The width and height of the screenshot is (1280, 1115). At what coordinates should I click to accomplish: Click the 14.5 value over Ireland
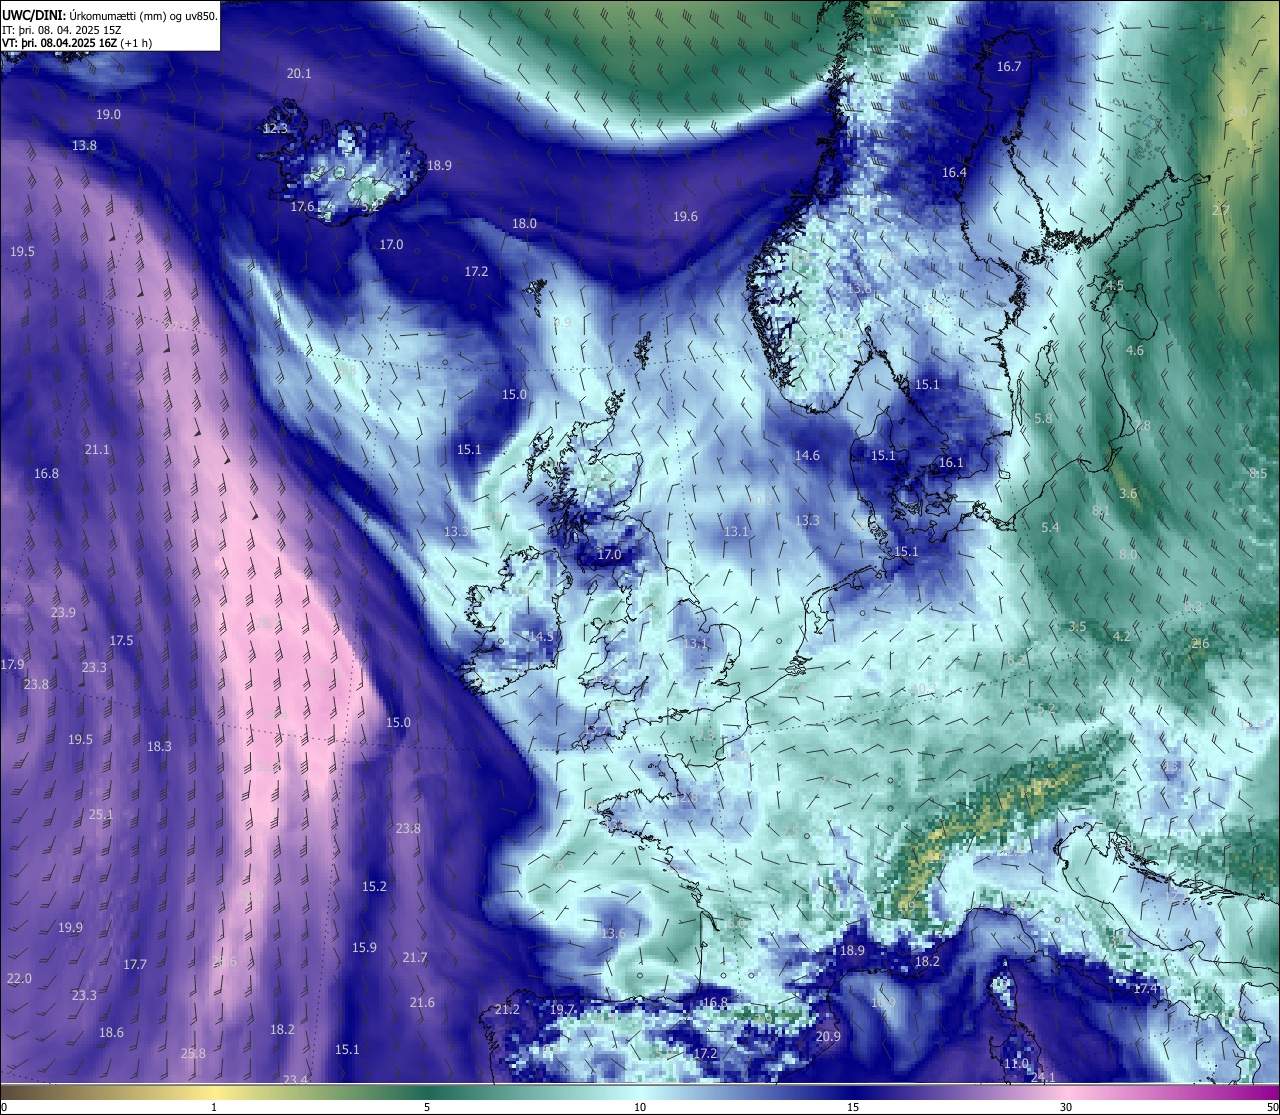[x=541, y=637]
